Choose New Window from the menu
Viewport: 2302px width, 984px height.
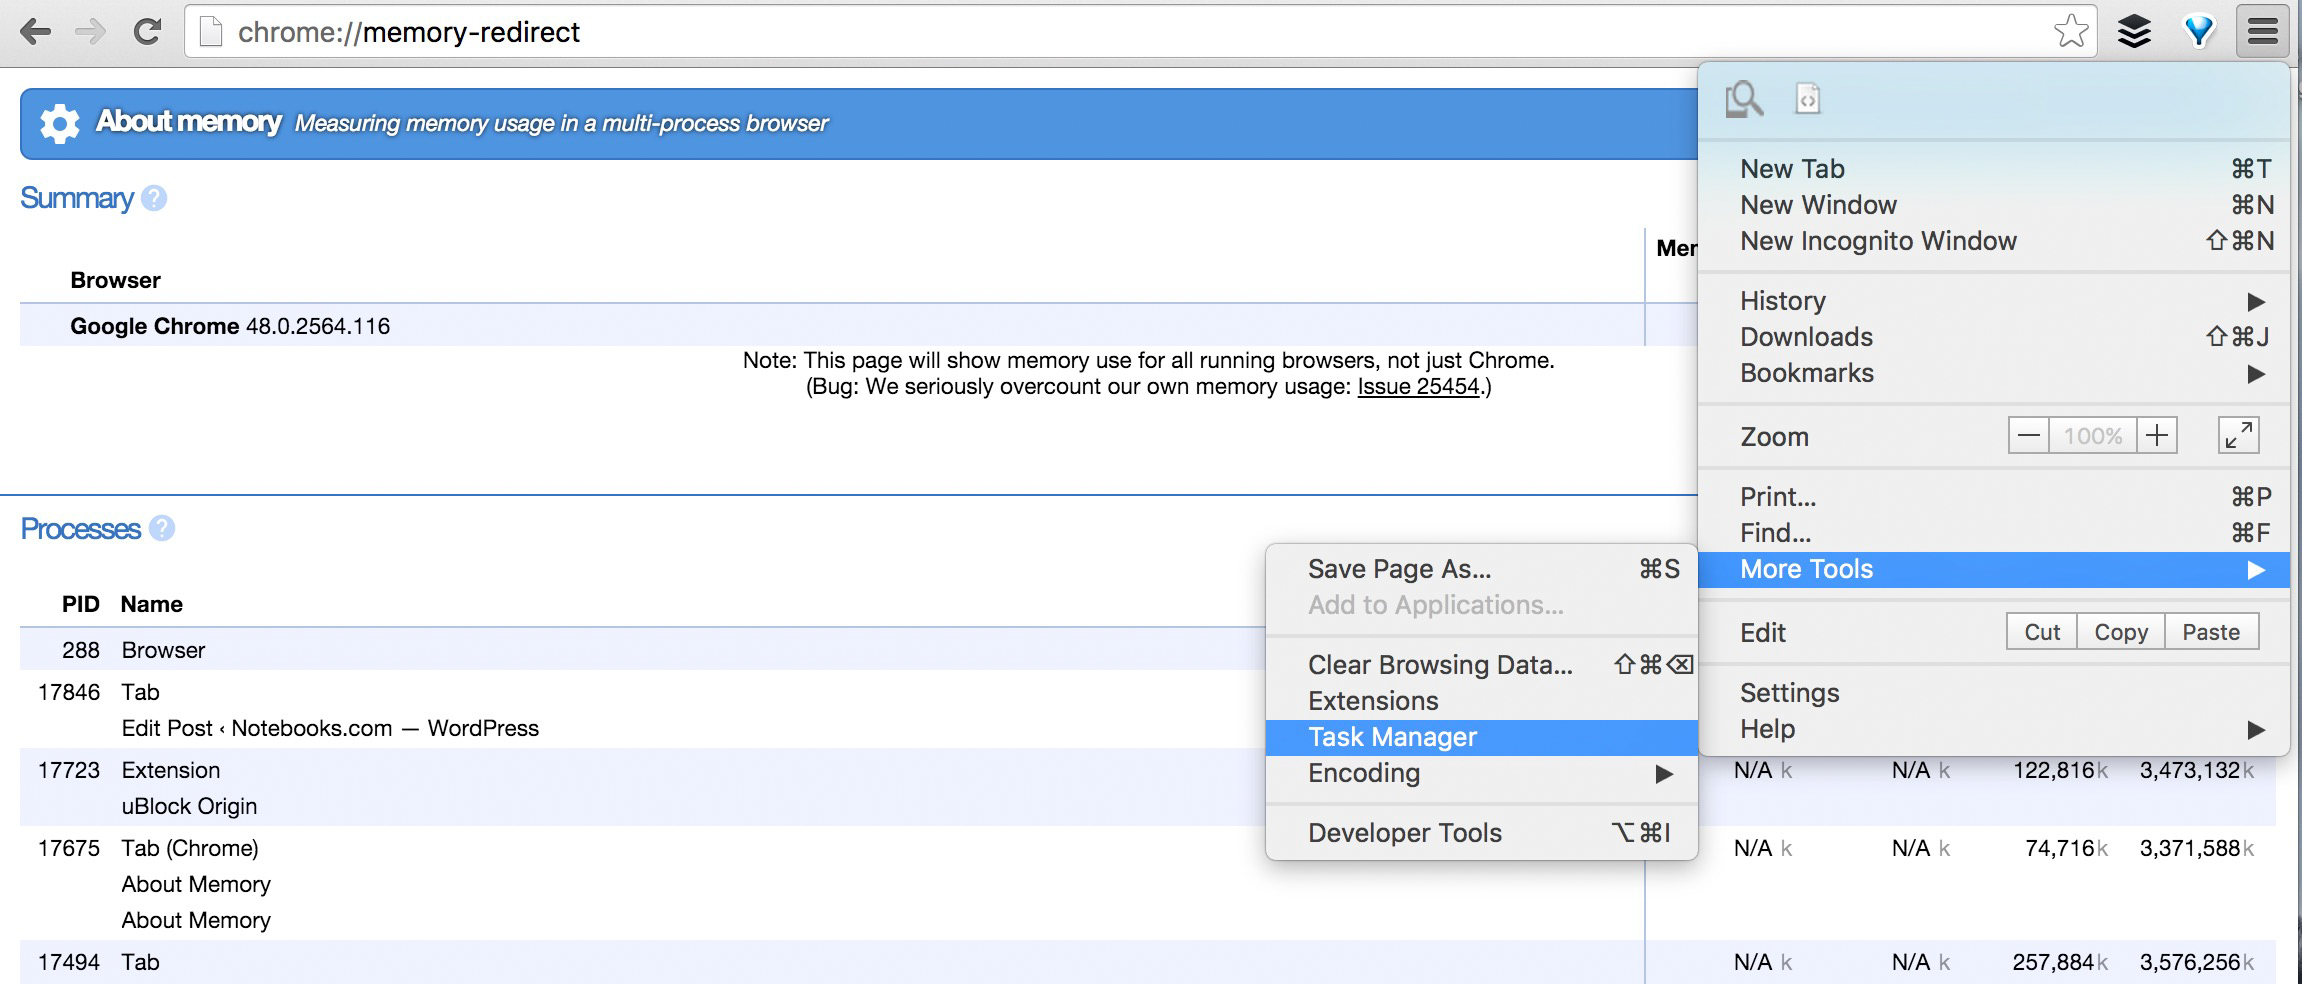tap(1994, 205)
